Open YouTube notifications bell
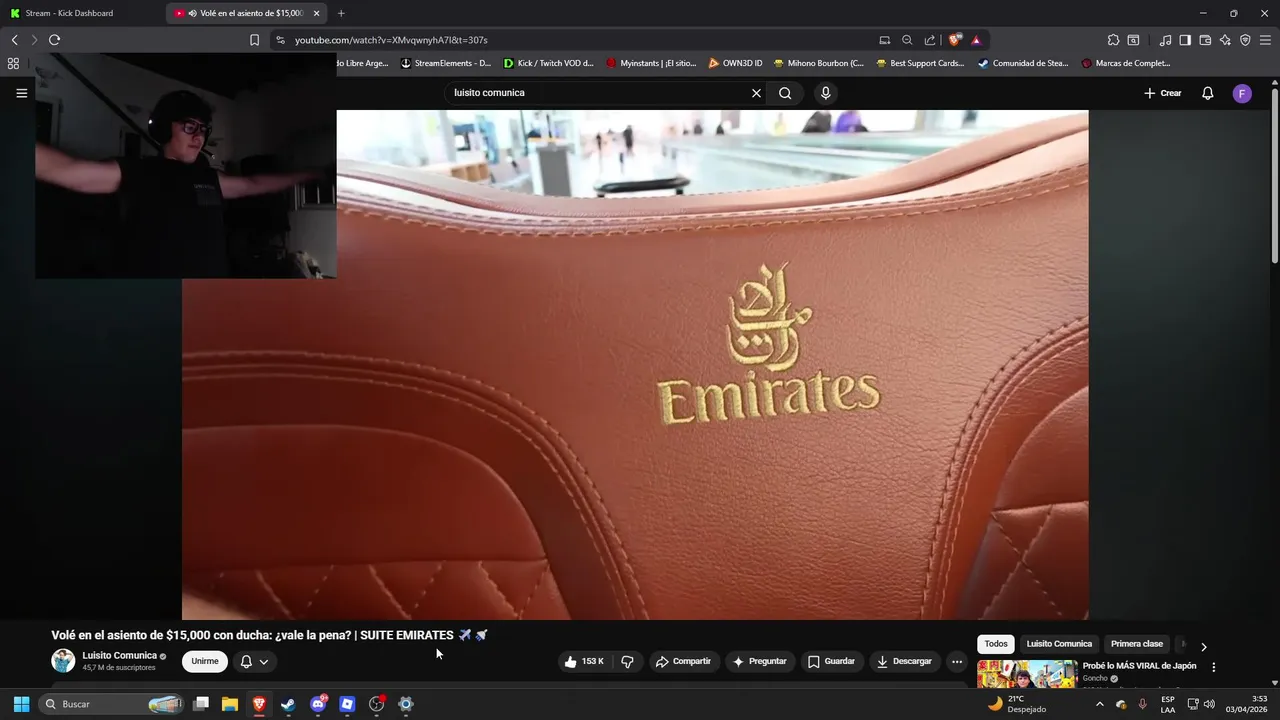 tap(1207, 93)
